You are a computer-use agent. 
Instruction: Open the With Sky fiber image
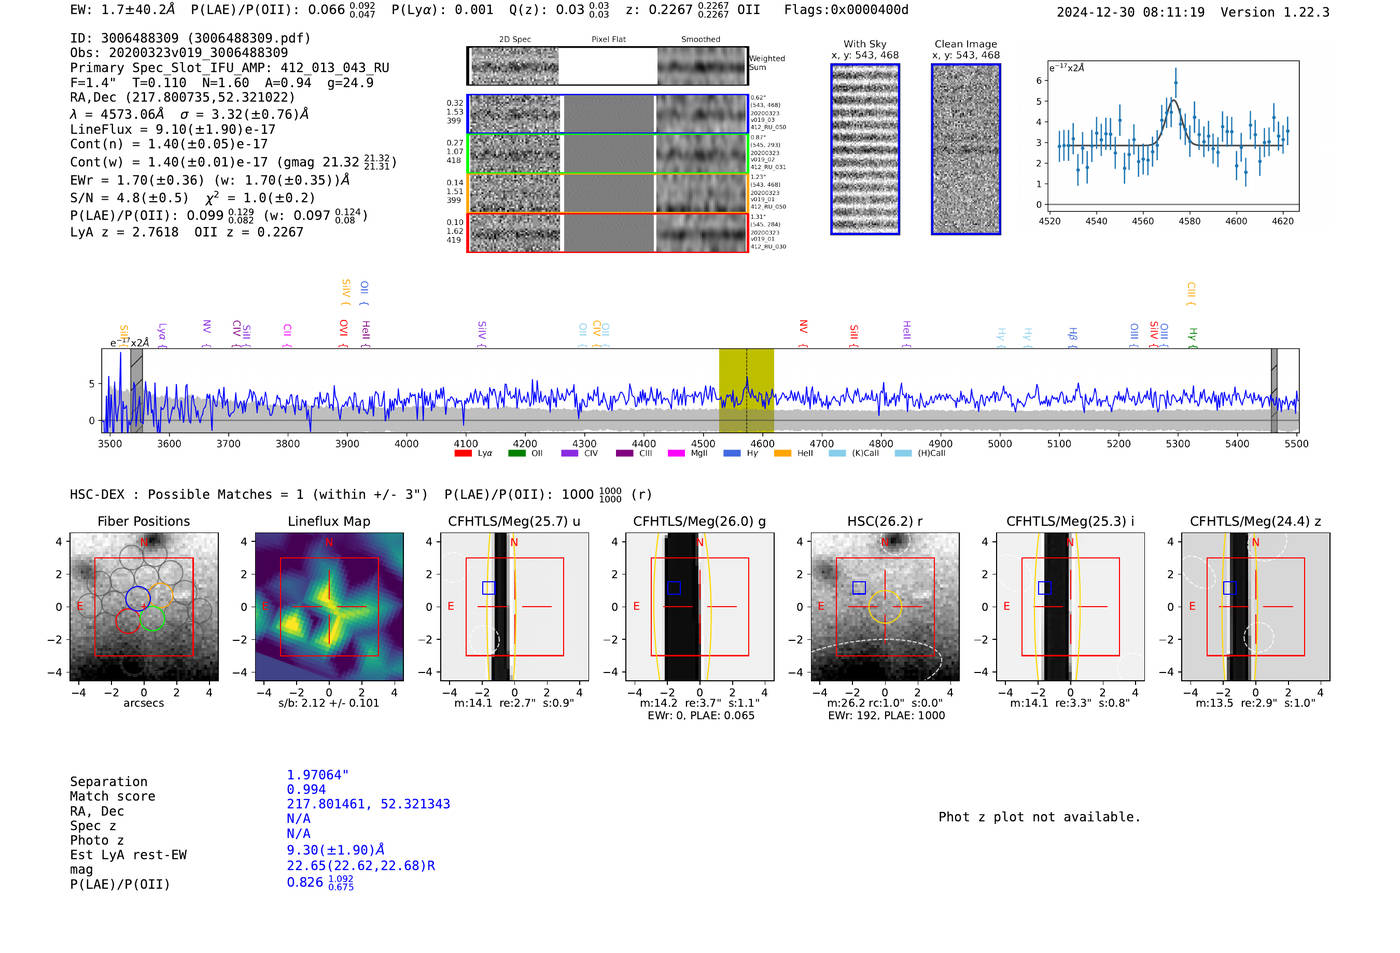865,149
